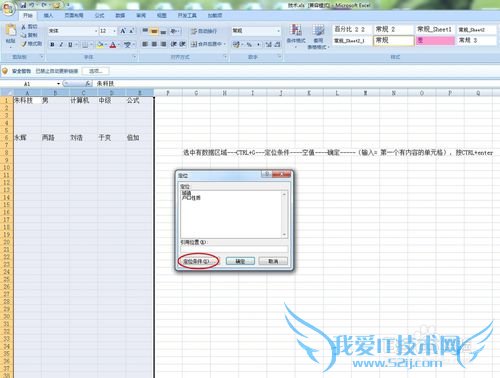The height and width of the screenshot is (378, 500).
Task: Toggle underline with the U button
Action: pos(70,44)
